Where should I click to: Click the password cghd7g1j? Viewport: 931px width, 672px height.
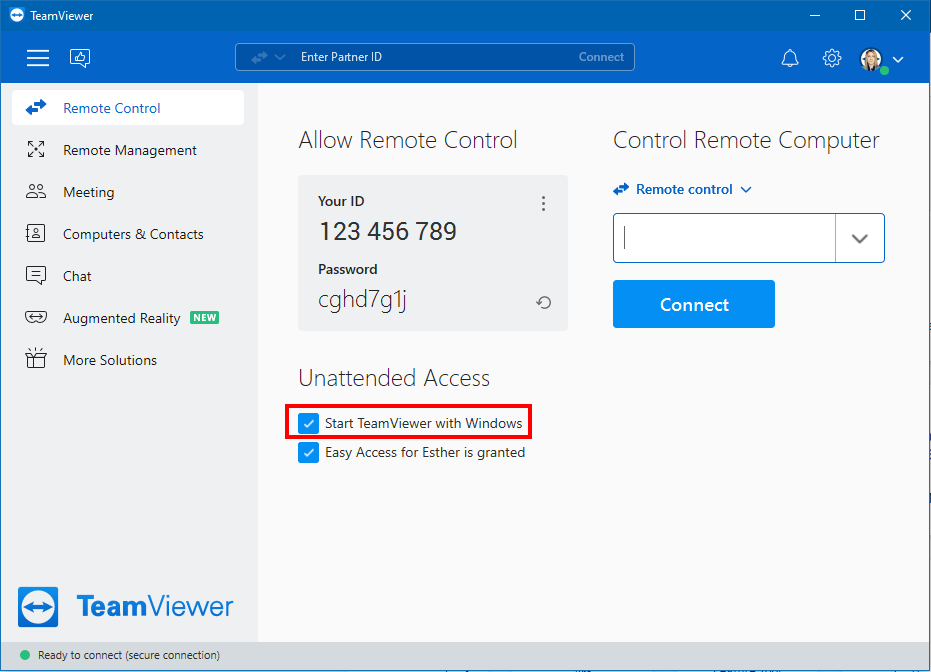pyautogui.click(x=363, y=300)
